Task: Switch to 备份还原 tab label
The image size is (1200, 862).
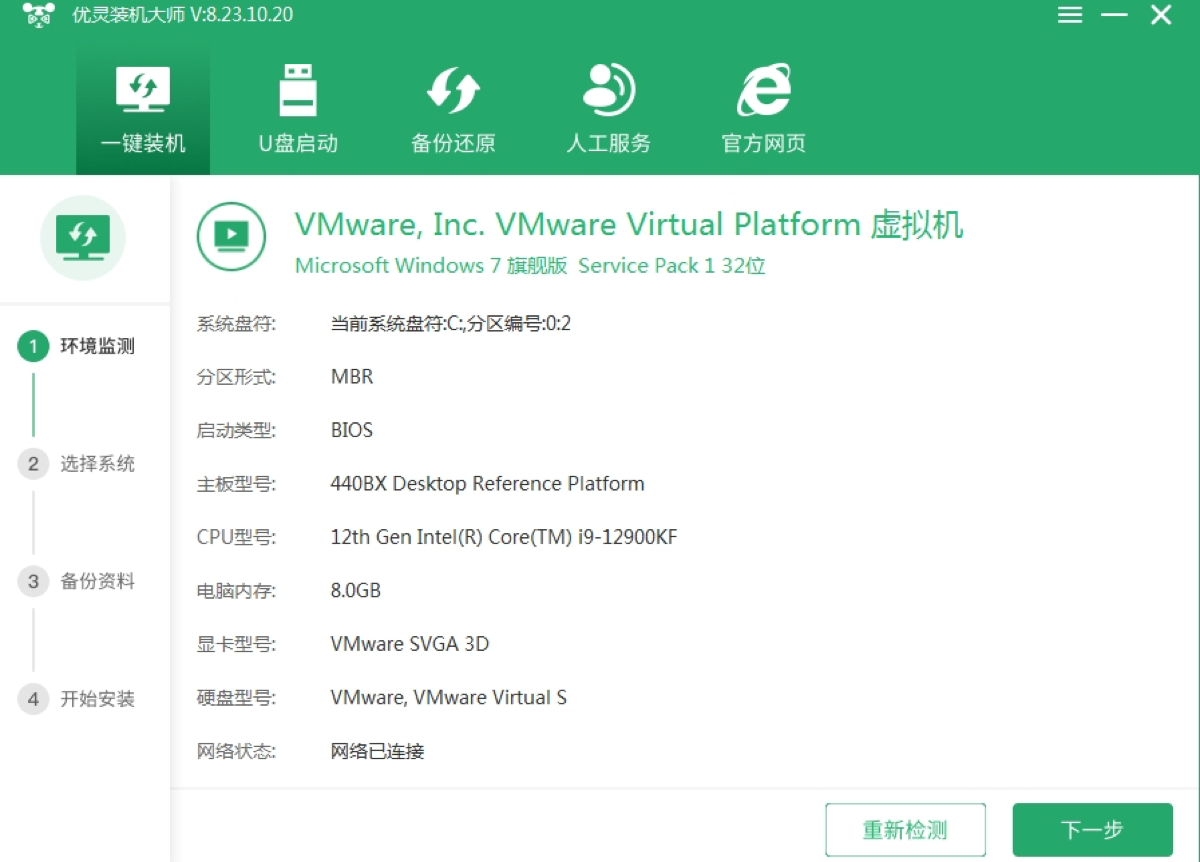Action: coord(453,143)
